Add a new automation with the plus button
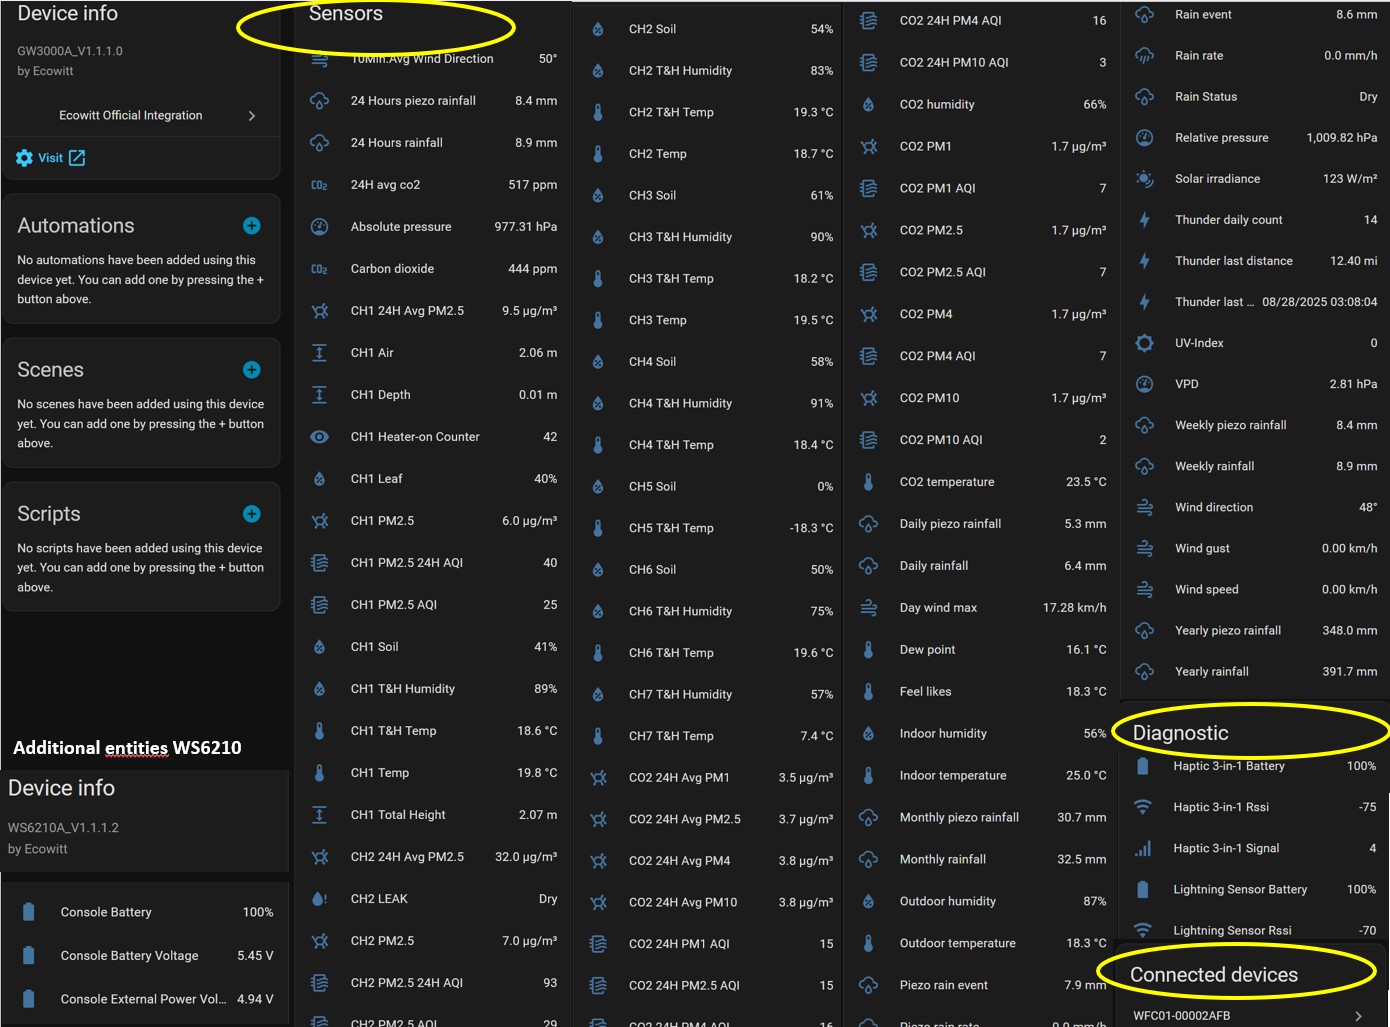The image size is (1390, 1027). point(252,226)
